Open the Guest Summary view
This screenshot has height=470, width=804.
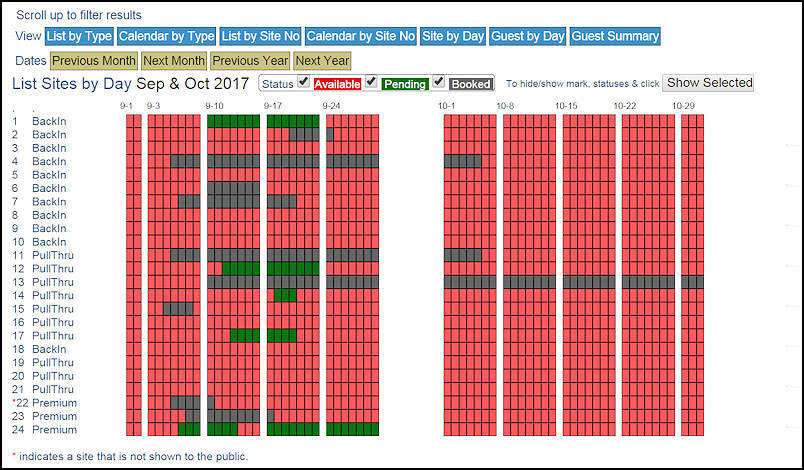[615, 36]
